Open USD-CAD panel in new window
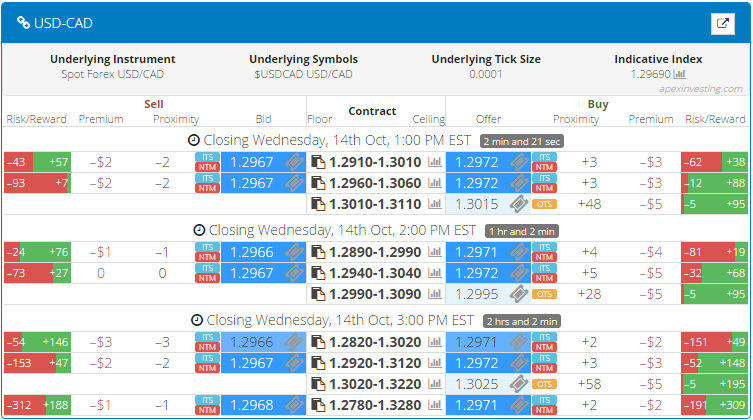Screen dimensions: 753x420 [722, 23]
